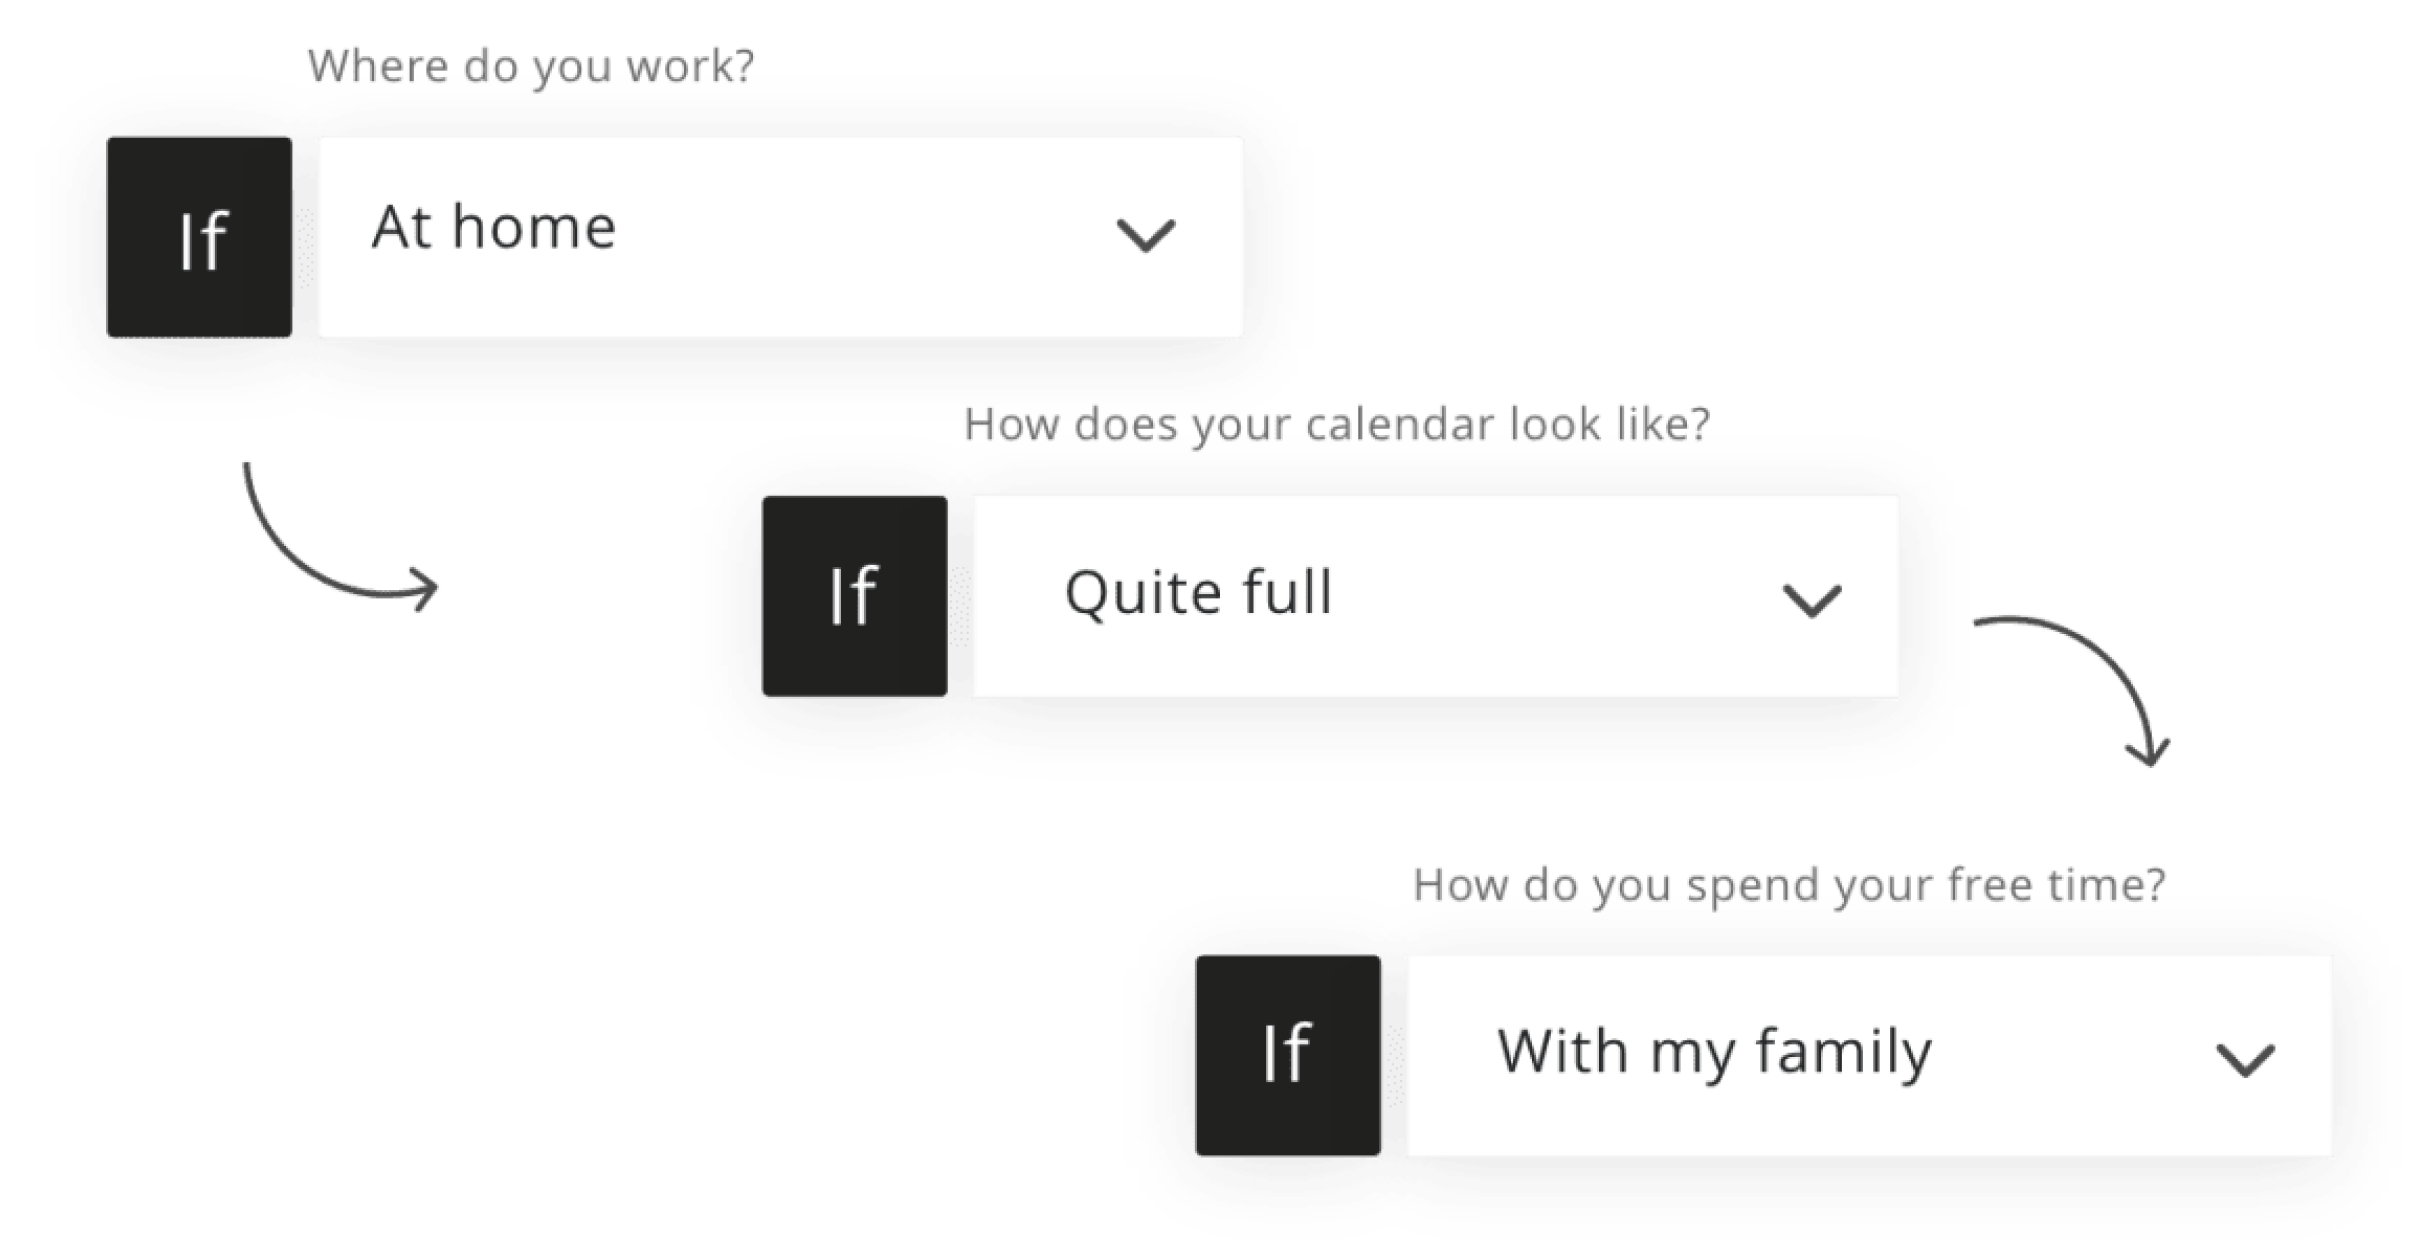Click the If block beside 'At home'
2436x1247 pixels.
pyautogui.click(x=200, y=237)
